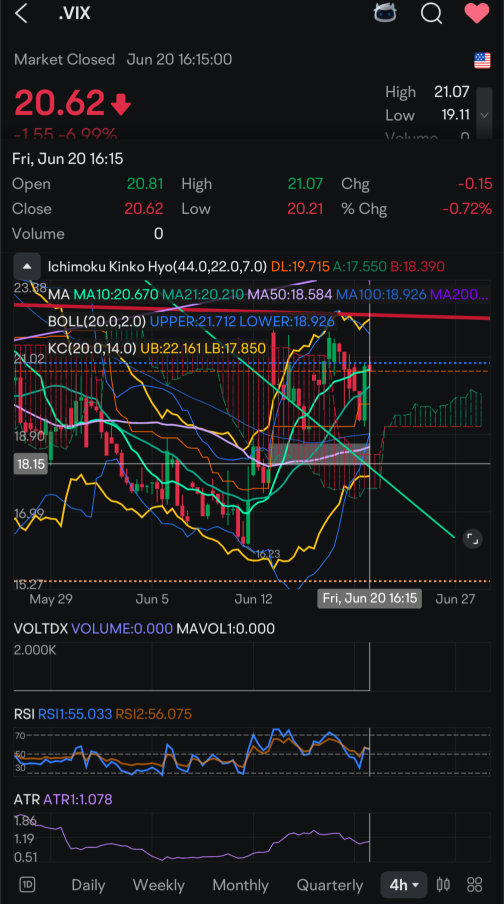Open the candlestick chart style icon
The width and height of the screenshot is (504, 904).
point(443,884)
